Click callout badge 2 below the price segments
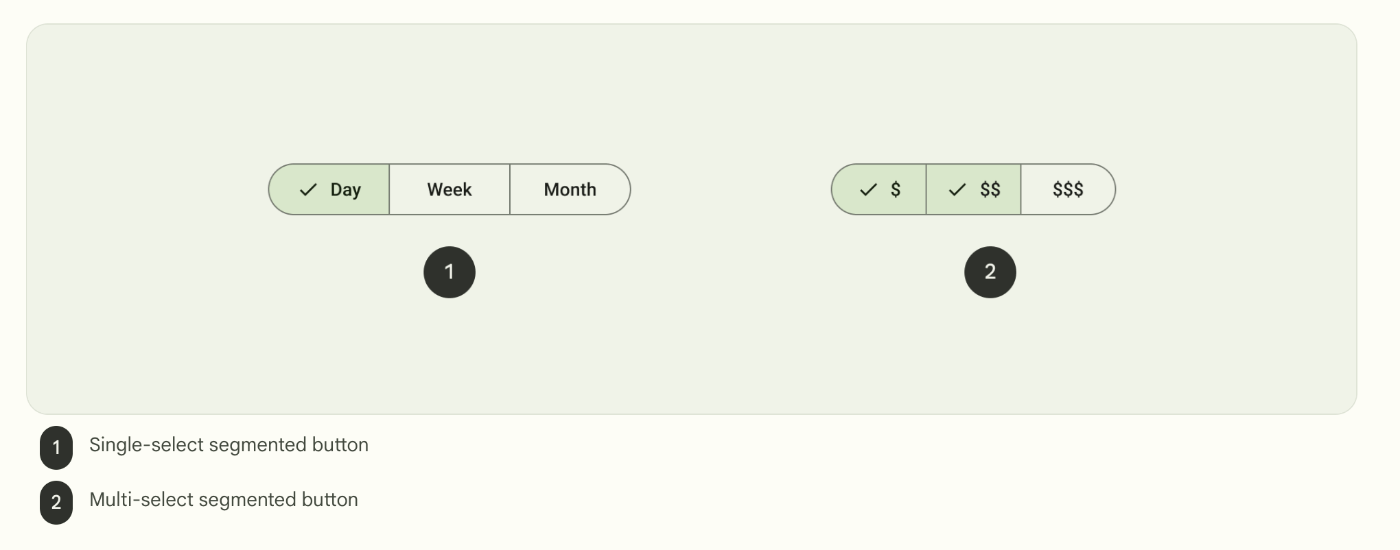The height and width of the screenshot is (550, 1400). tap(990, 272)
